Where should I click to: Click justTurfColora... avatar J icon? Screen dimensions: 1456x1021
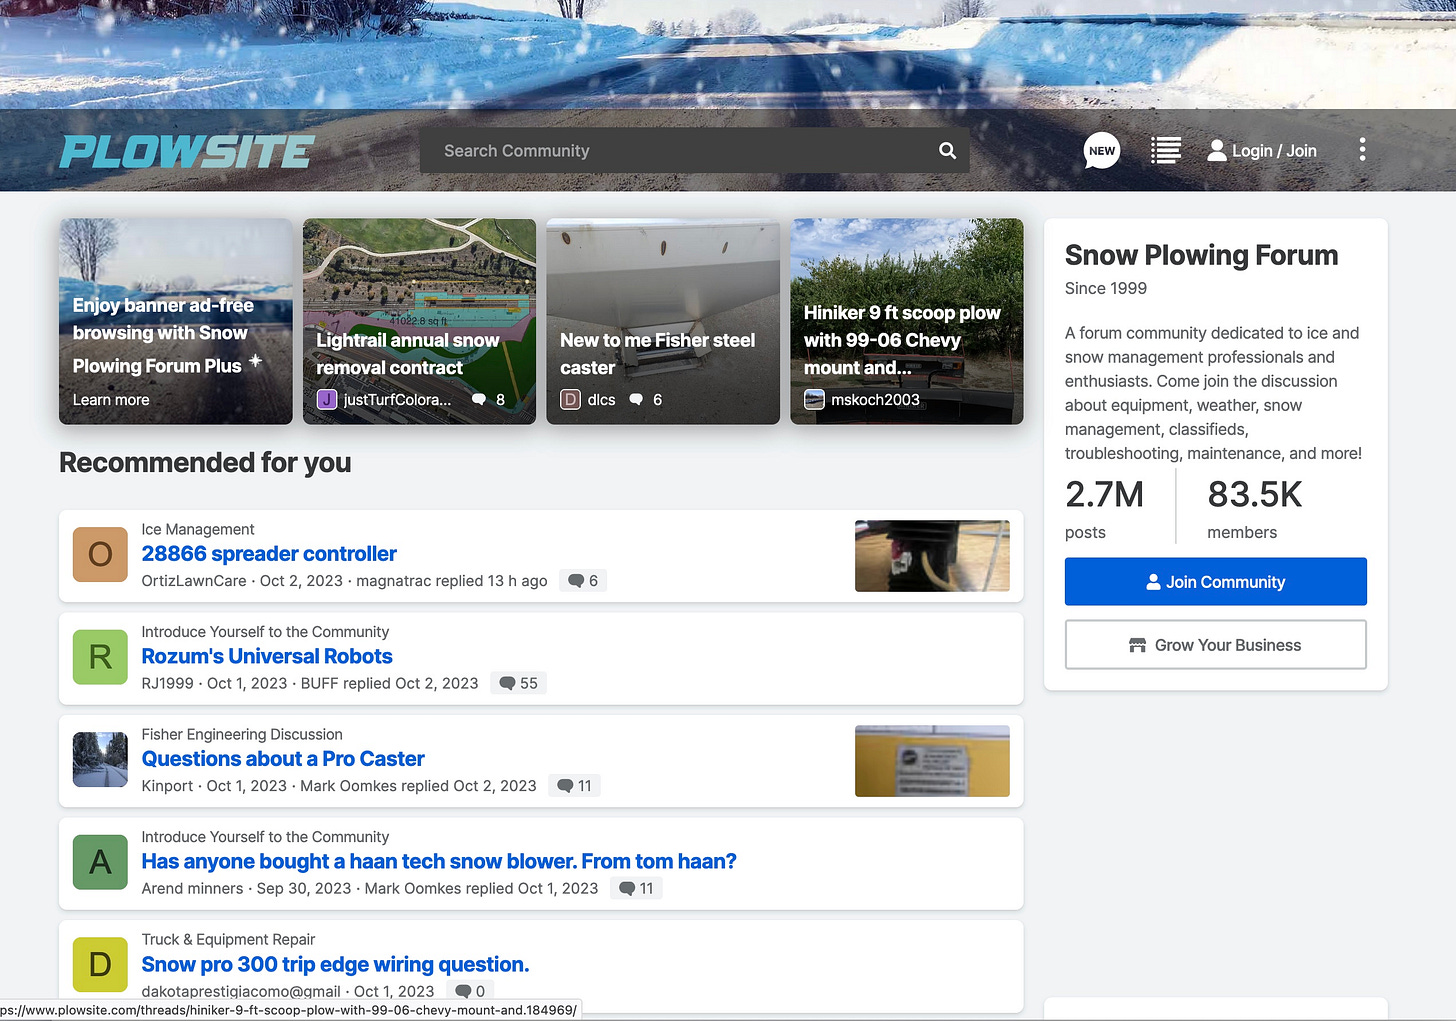tap(326, 399)
